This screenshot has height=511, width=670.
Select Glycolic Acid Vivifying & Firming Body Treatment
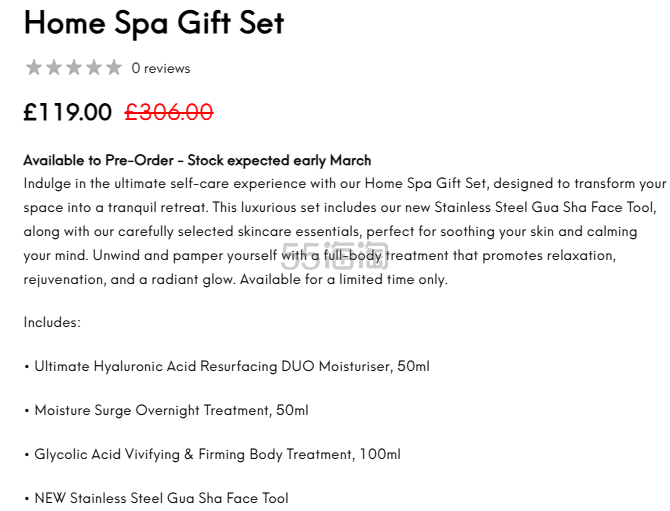click(x=217, y=454)
